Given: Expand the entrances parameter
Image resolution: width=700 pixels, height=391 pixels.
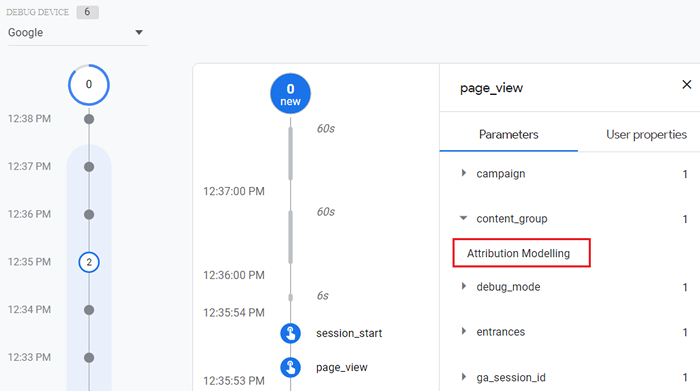Looking at the screenshot, I should pyautogui.click(x=464, y=331).
